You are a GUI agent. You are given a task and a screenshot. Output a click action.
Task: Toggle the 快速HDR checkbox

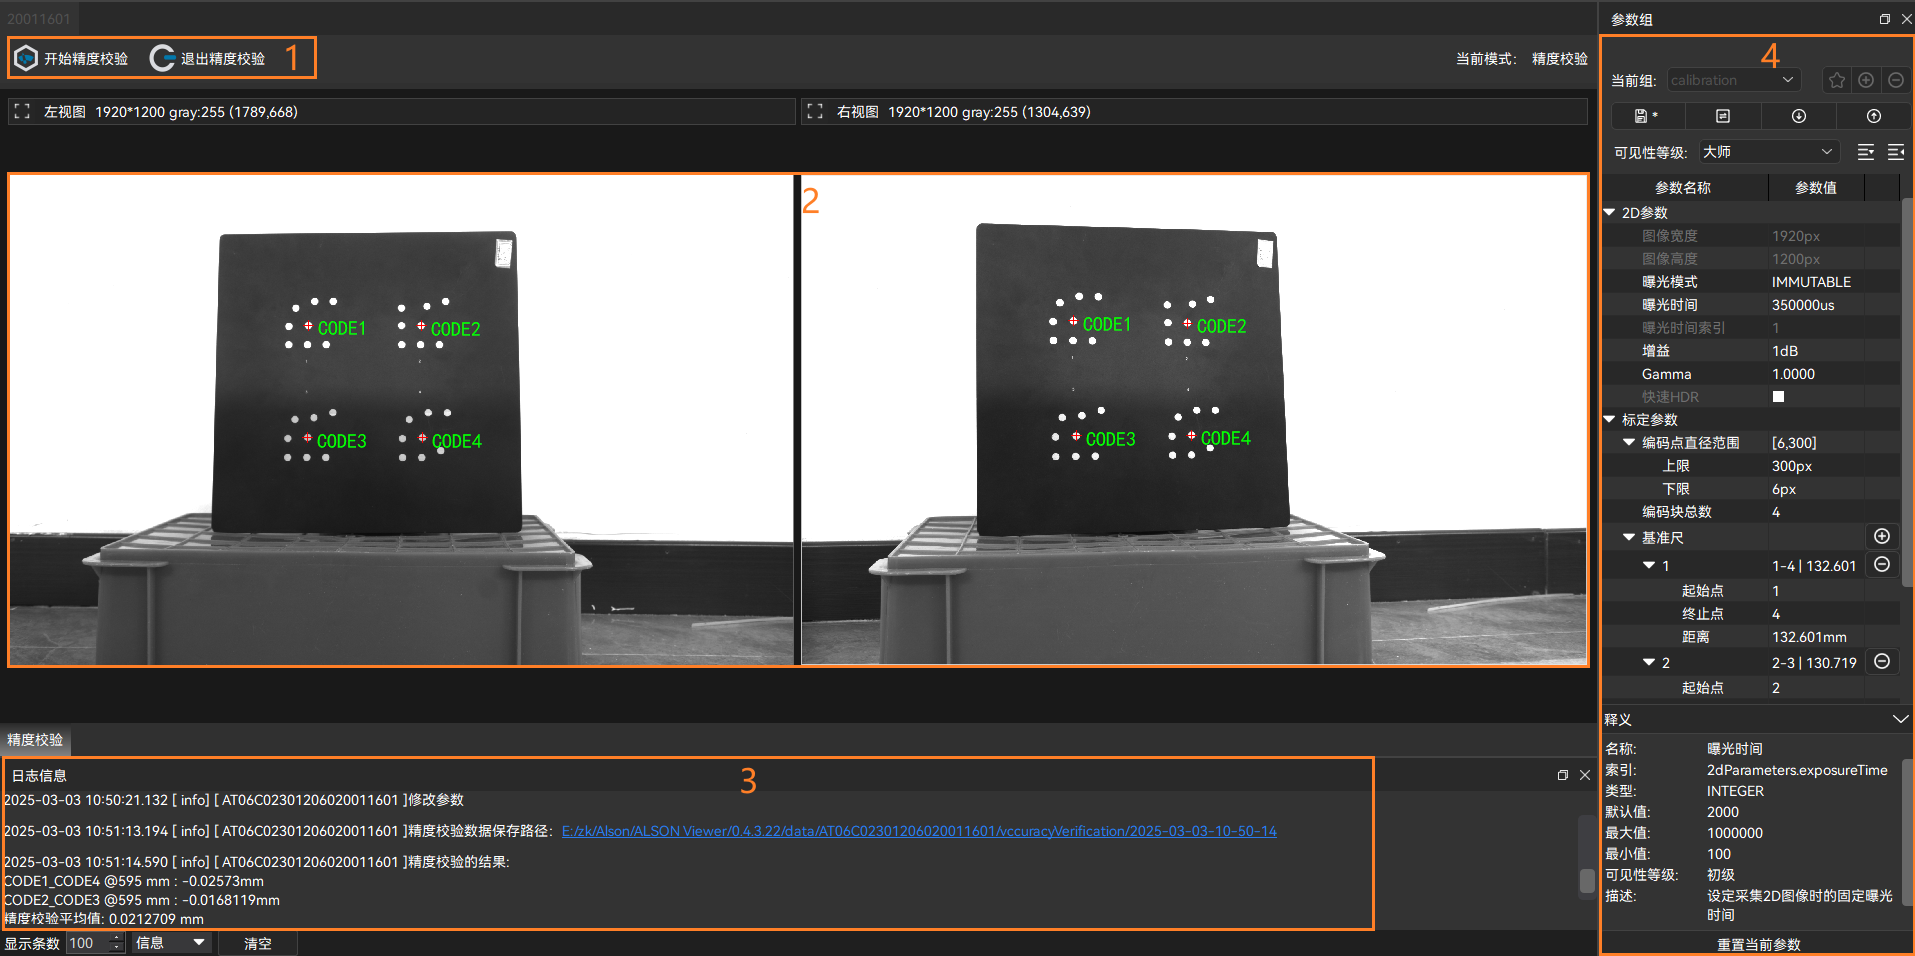(1778, 397)
